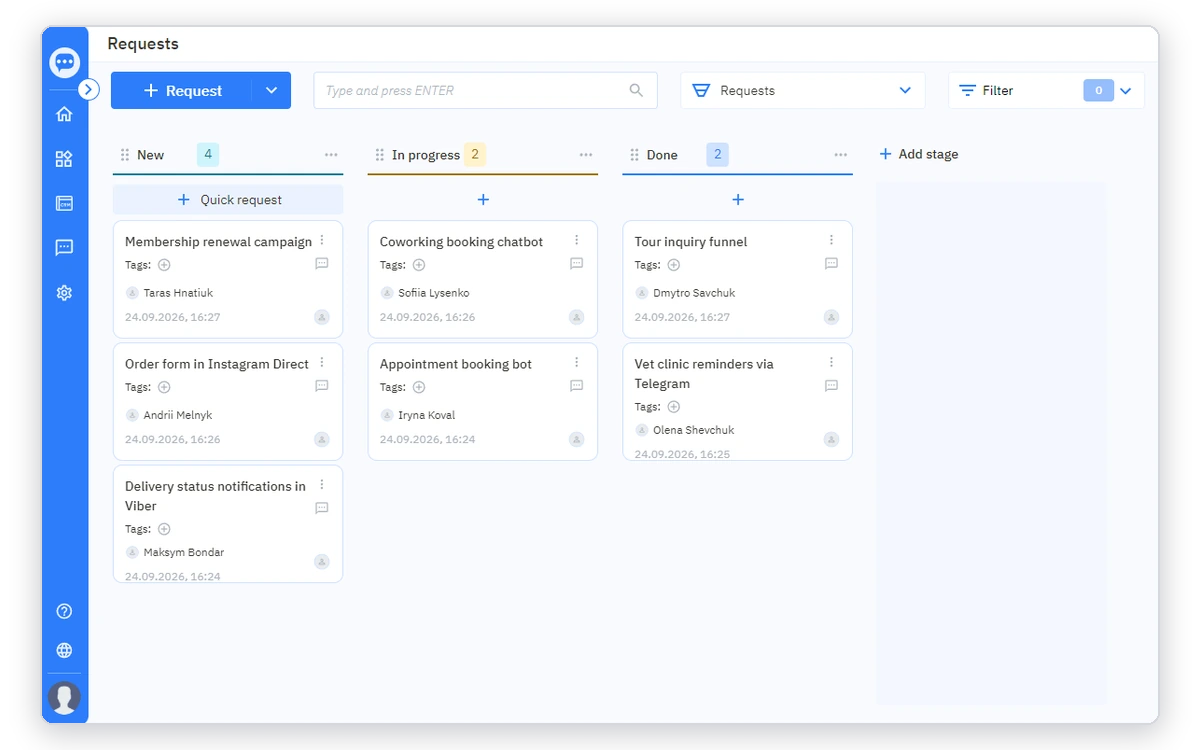The width and height of the screenshot is (1200, 750).
Task: Select contact Iryna Koval
Action: 427,415
